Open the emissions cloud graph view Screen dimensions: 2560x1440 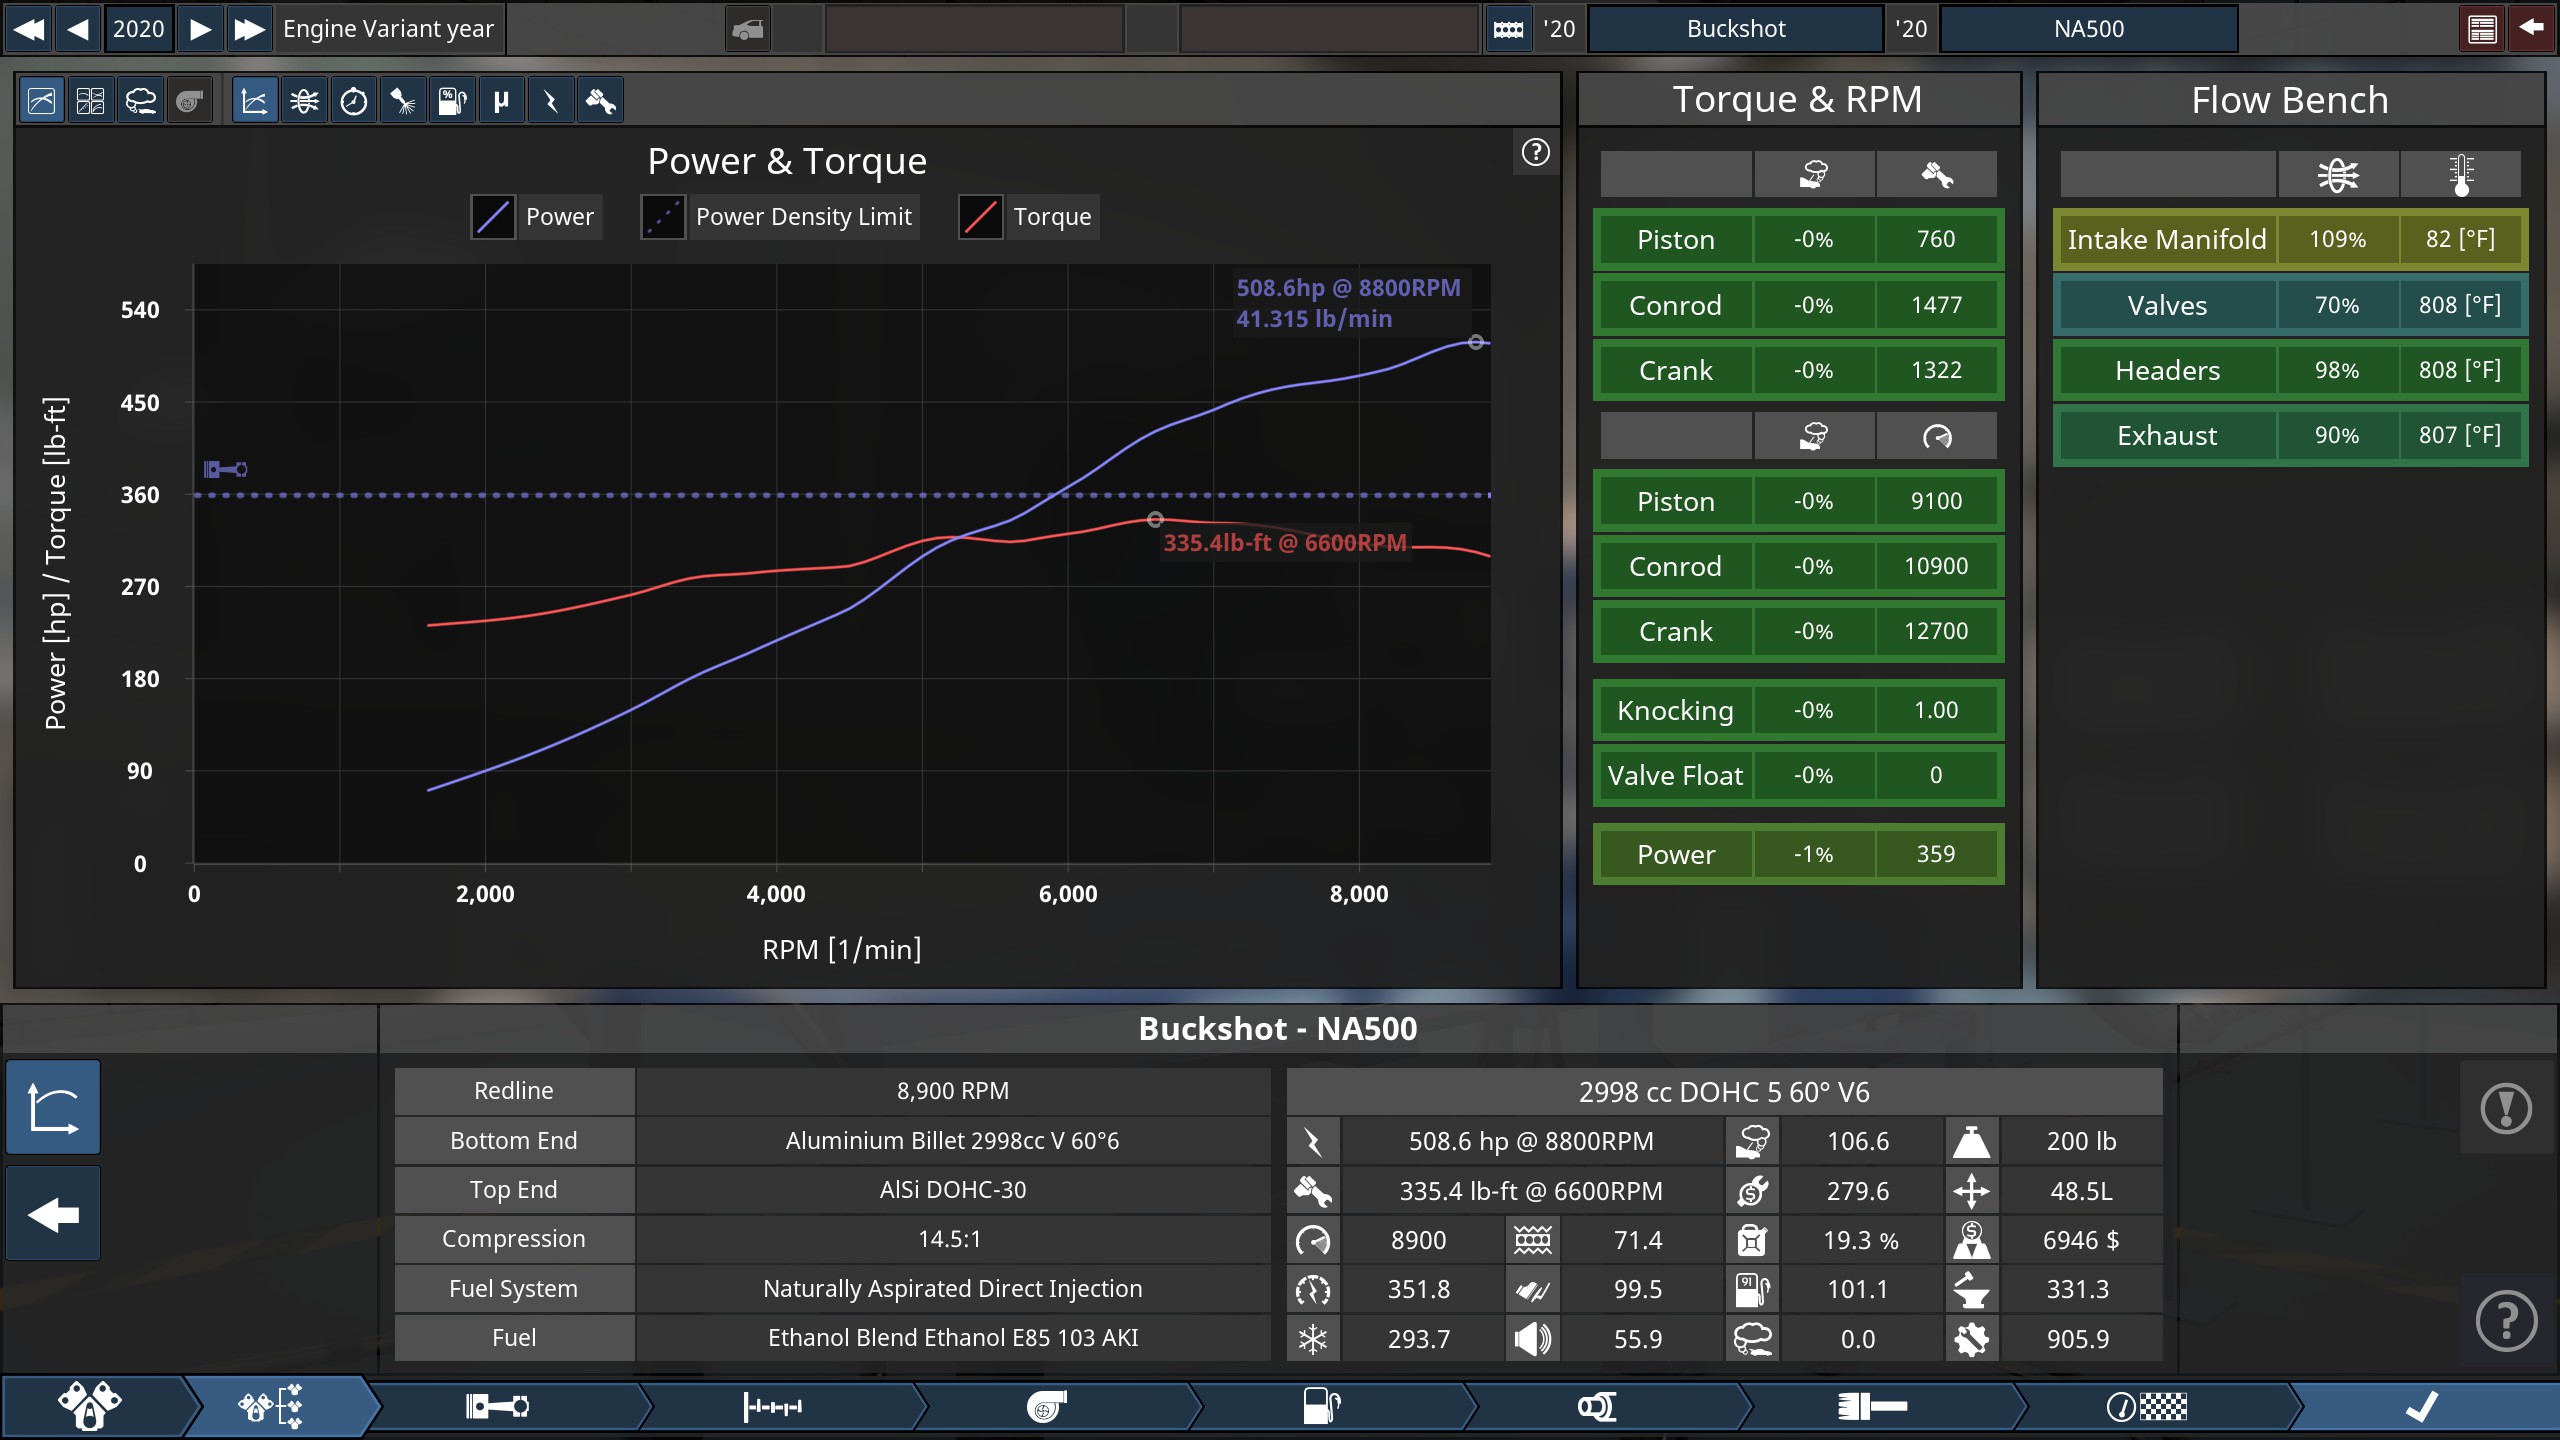140,101
